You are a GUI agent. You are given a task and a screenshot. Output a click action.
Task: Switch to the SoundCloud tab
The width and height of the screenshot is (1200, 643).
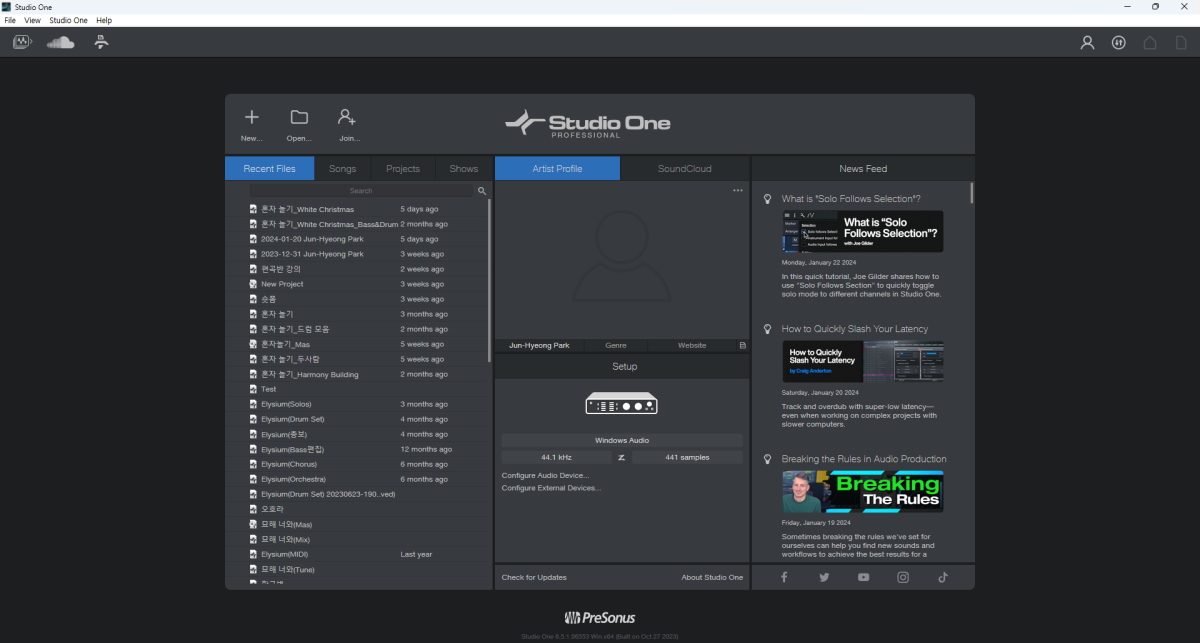pos(685,169)
